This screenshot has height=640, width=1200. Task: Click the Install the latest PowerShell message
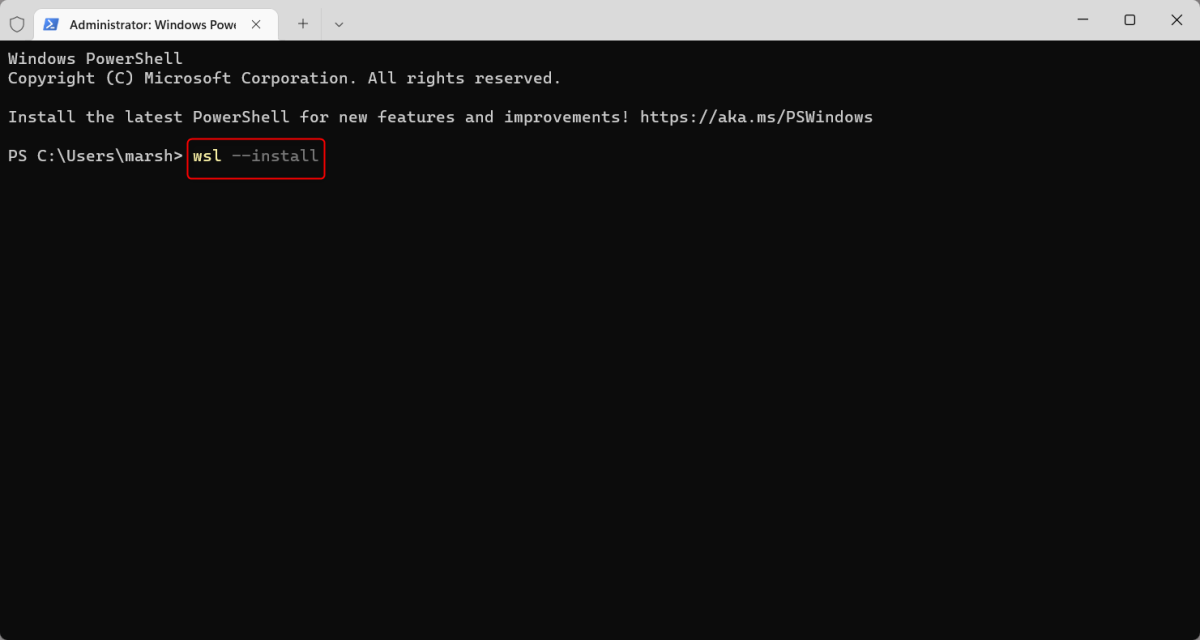(x=318, y=117)
